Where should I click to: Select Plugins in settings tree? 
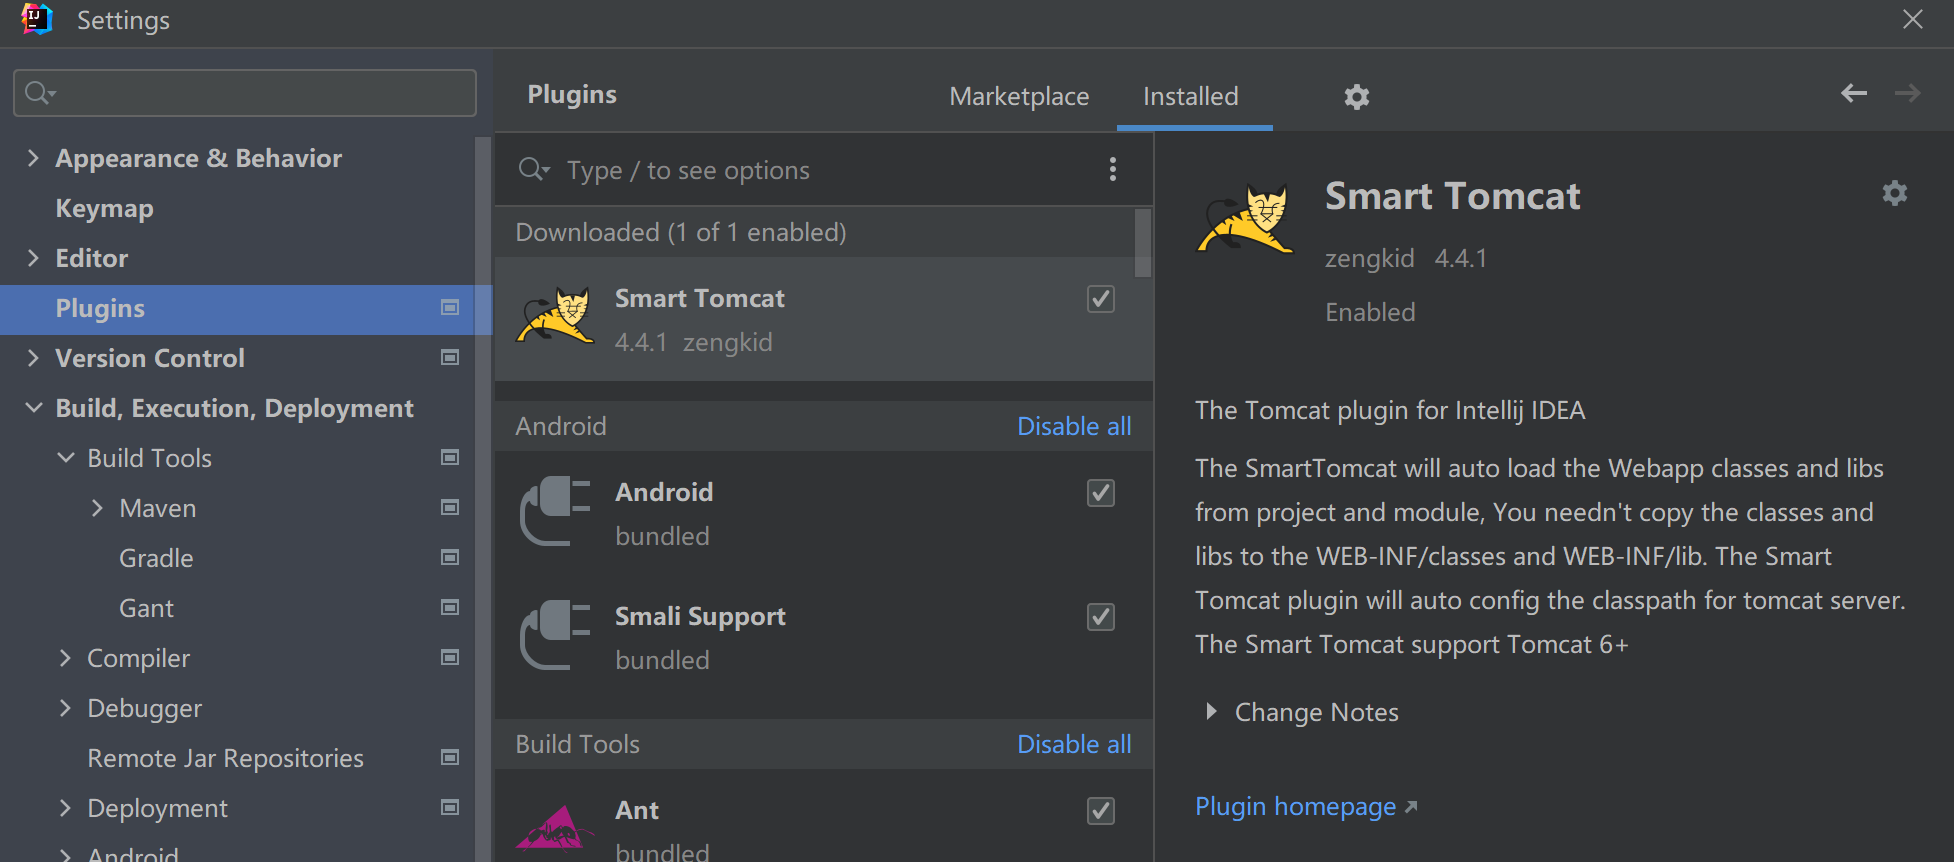[x=246, y=309]
